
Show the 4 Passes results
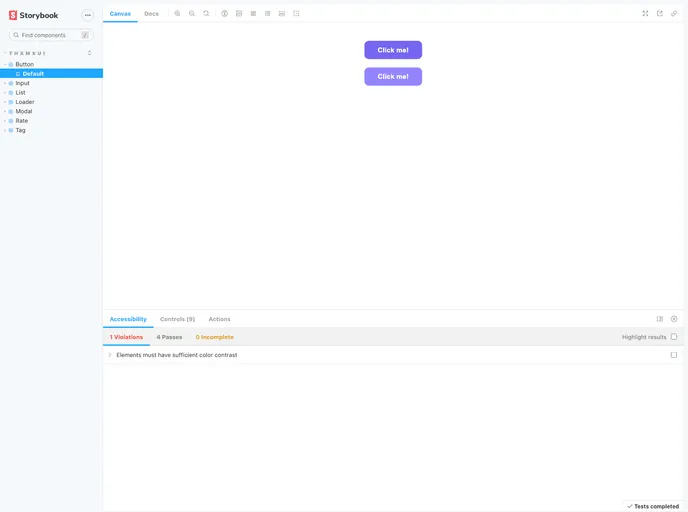169,337
